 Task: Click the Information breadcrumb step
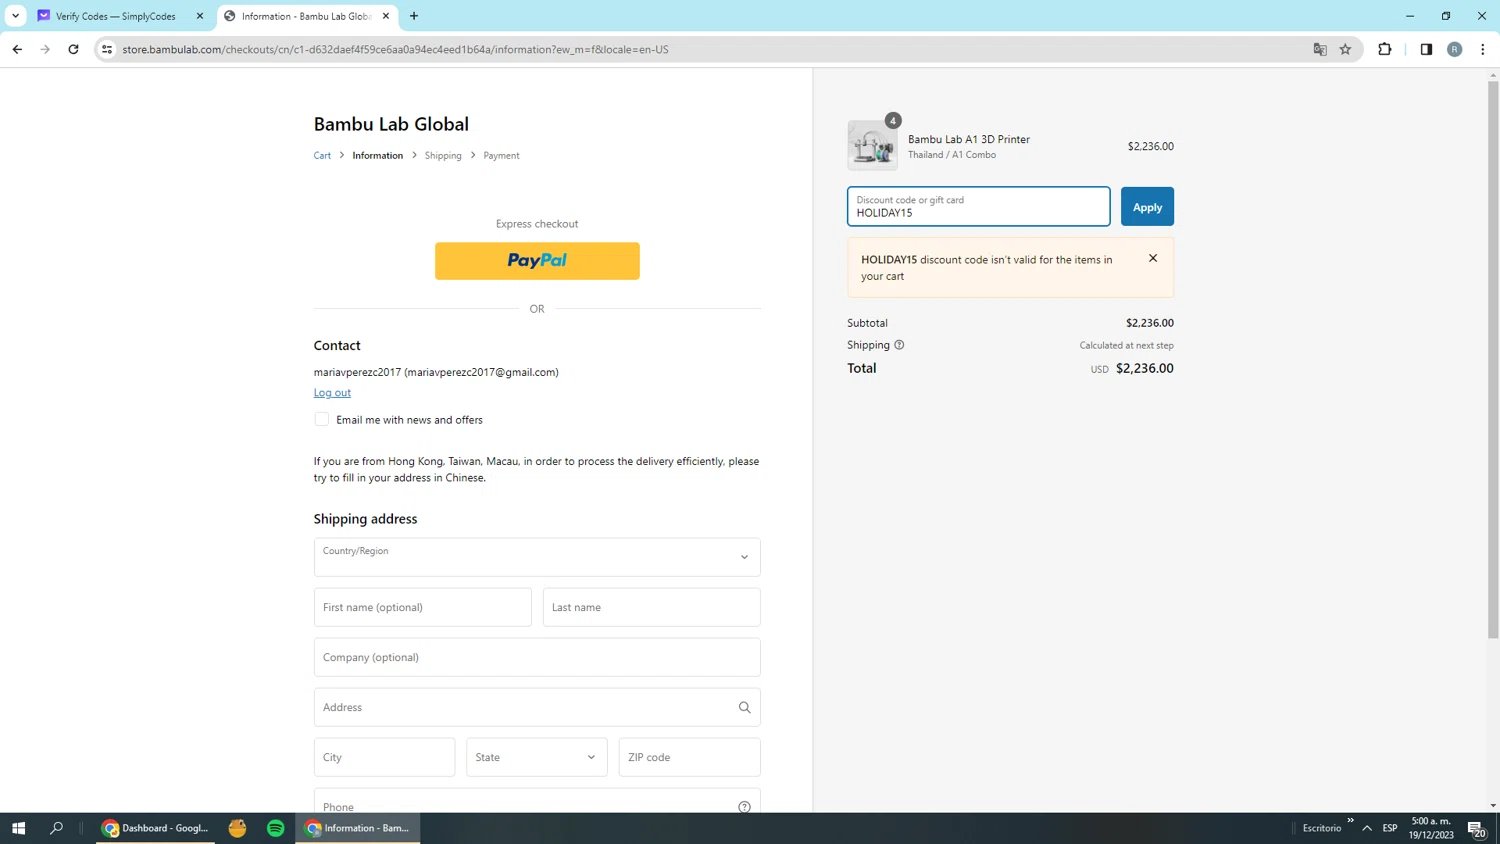pyautogui.click(x=378, y=155)
